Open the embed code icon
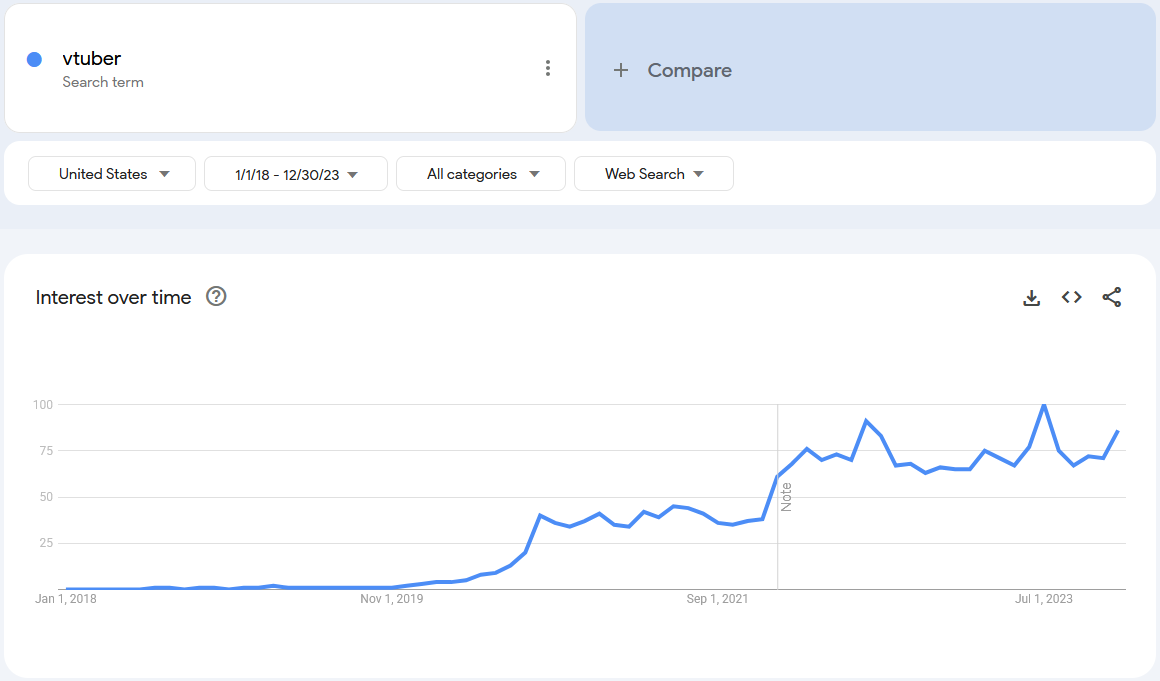The height and width of the screenshot is (681, 1160). click(x=1071, y=297)
